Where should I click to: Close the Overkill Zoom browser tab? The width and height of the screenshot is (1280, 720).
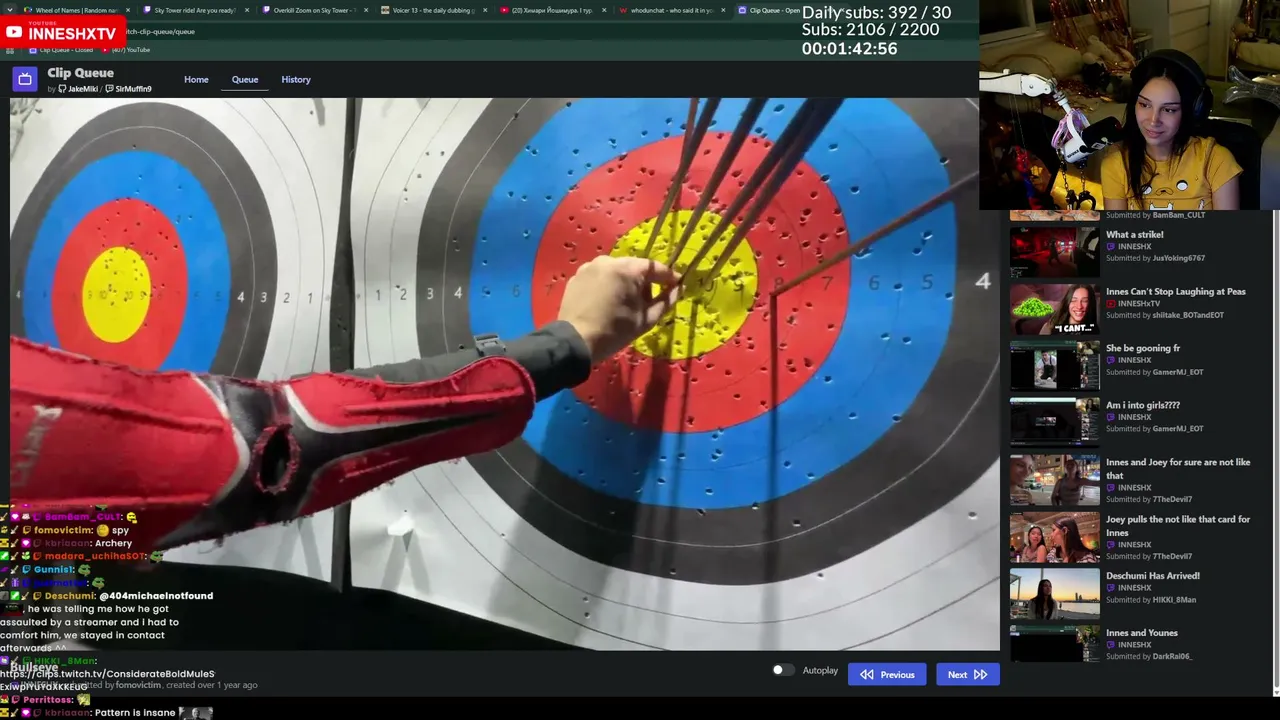click(x=366, y=10)
